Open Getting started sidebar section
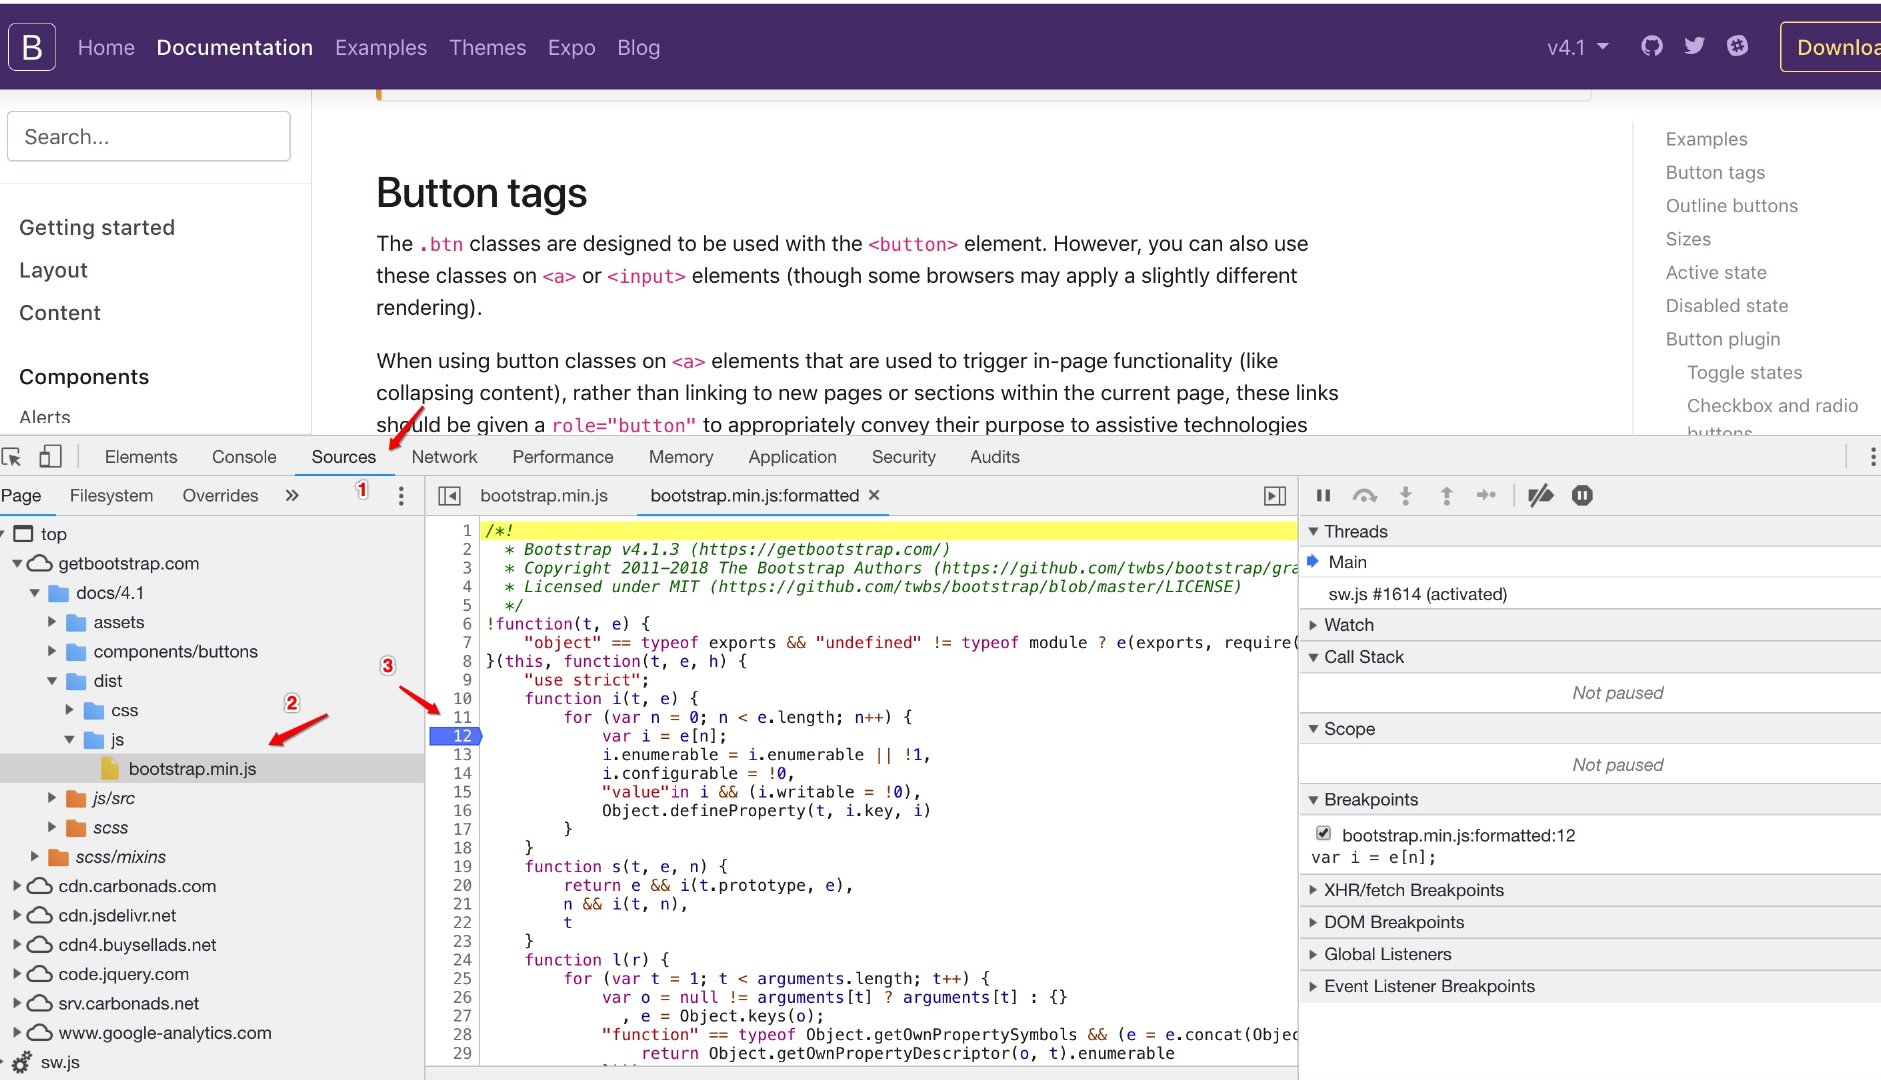 [x=97, y=227]
